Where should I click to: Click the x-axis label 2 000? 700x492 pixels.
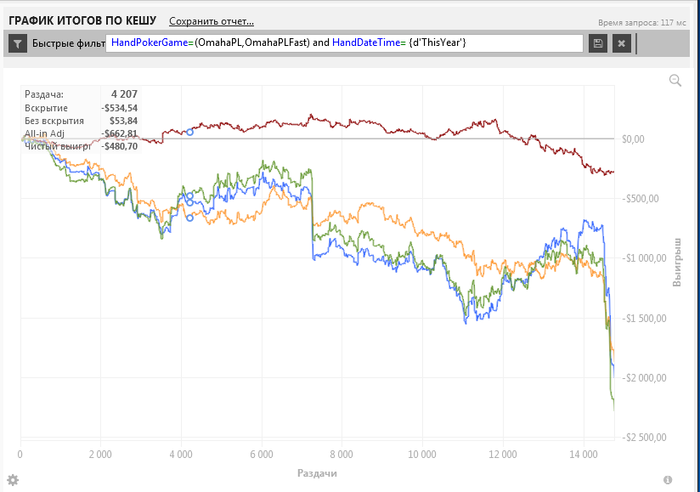tap(100, 454)
